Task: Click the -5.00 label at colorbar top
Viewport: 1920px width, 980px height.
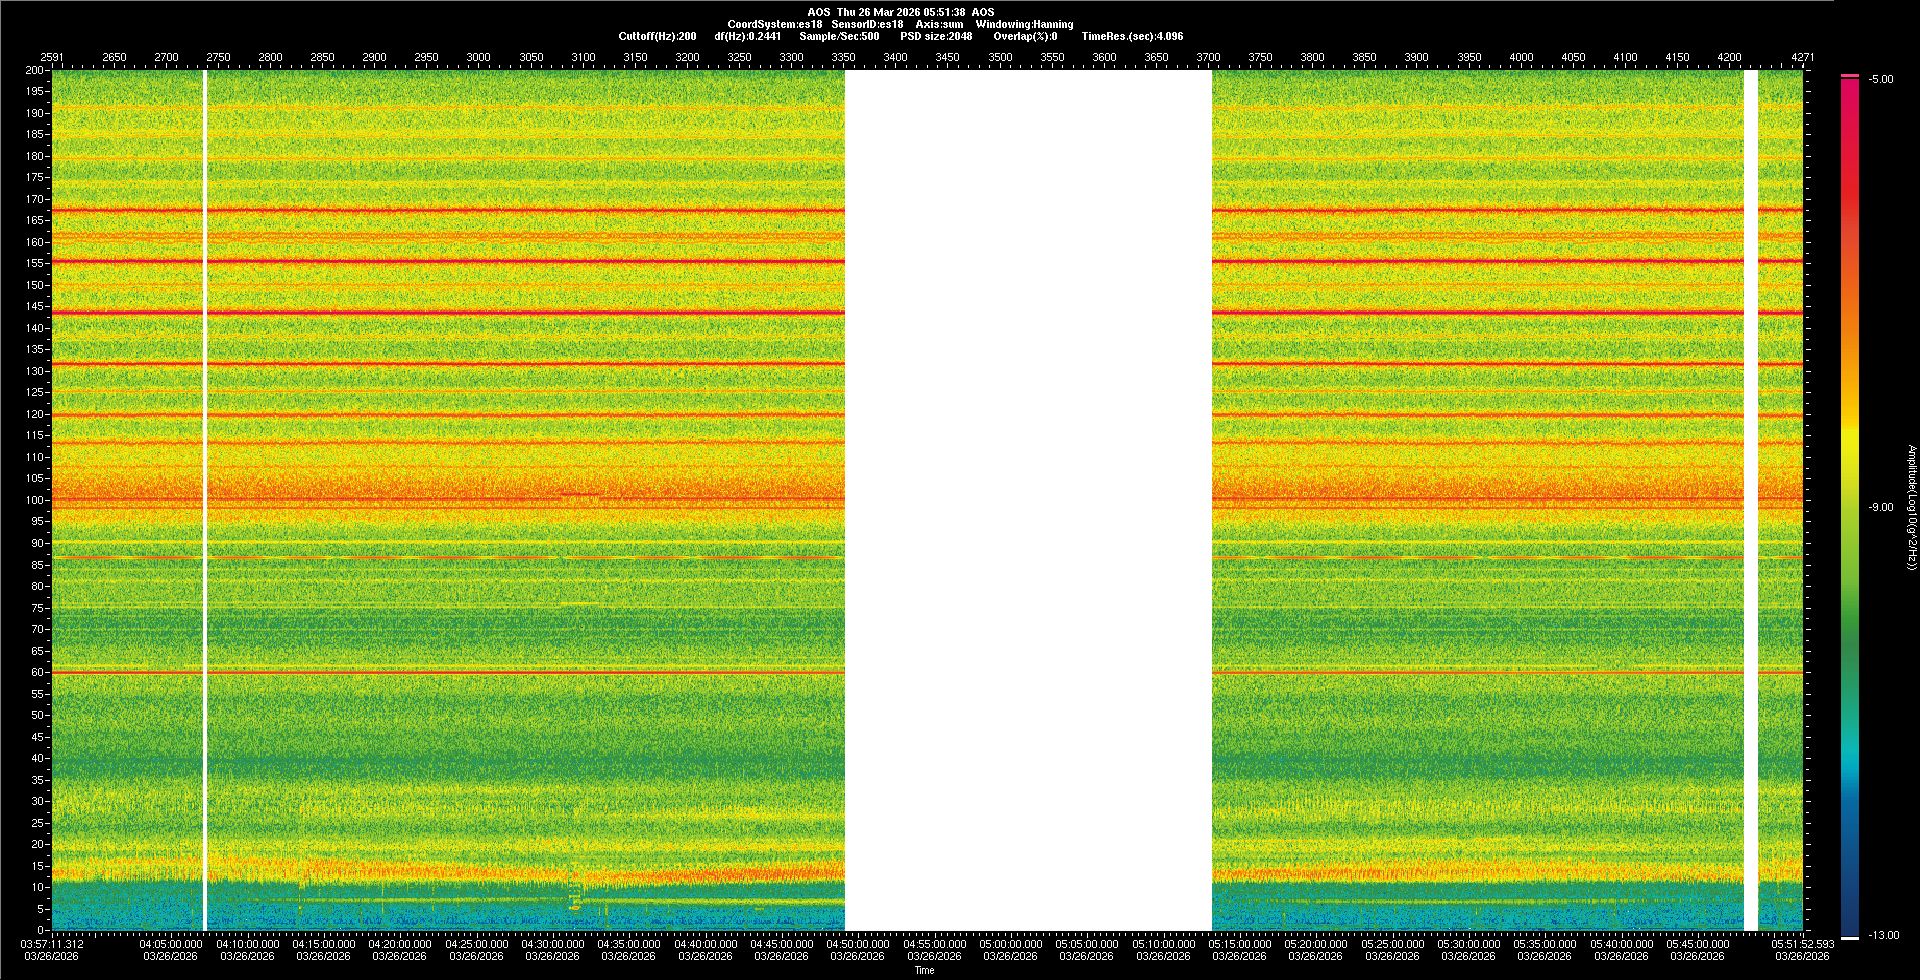Action: (x=1881, y=80)
